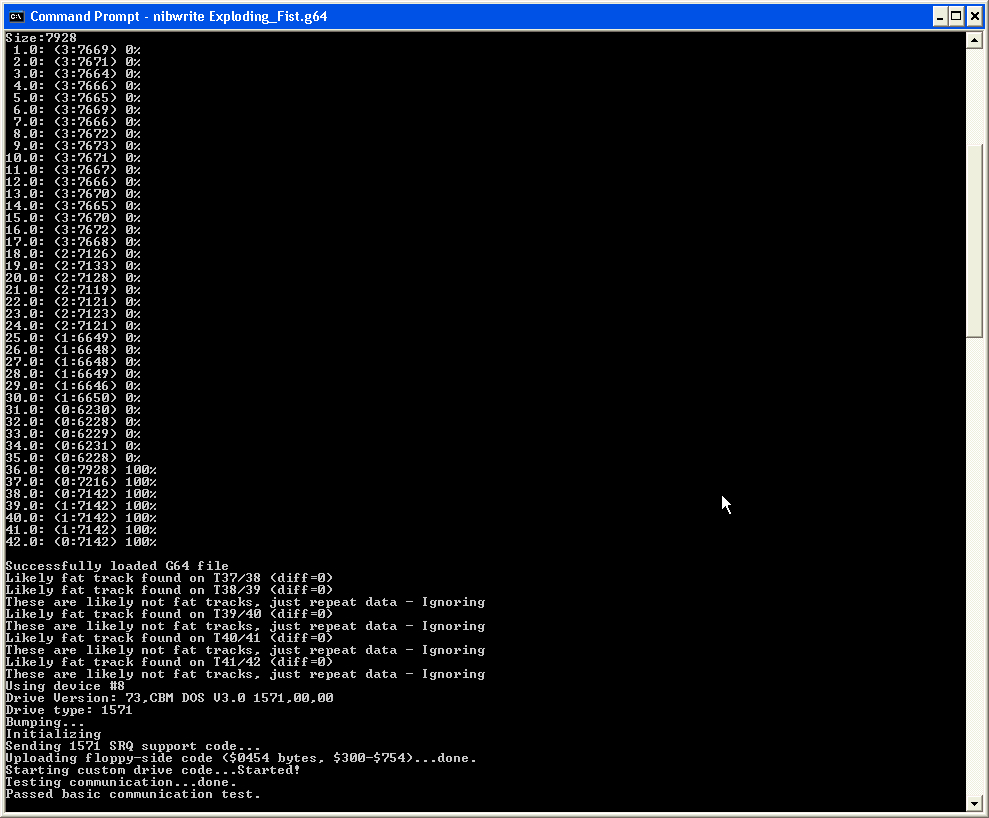
Task: Click the scrollbar track above the thumb
Action: [x=974, y=97]
